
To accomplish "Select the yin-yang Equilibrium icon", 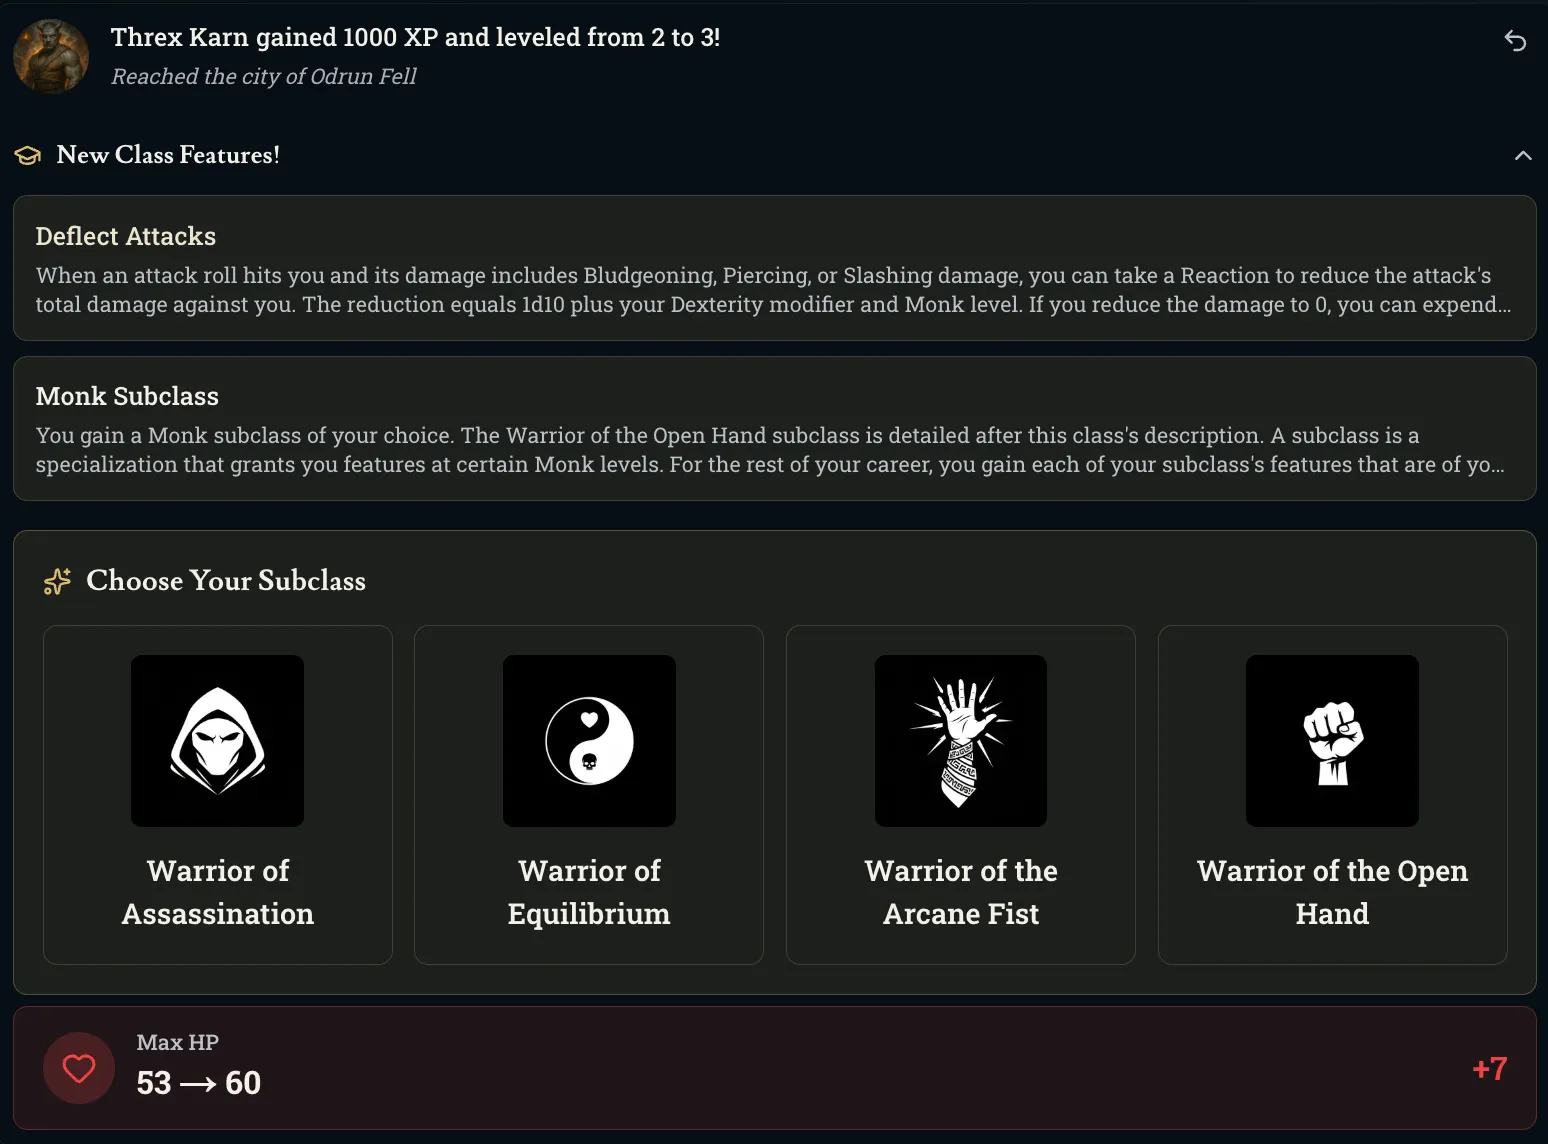I will pos(589,741).
